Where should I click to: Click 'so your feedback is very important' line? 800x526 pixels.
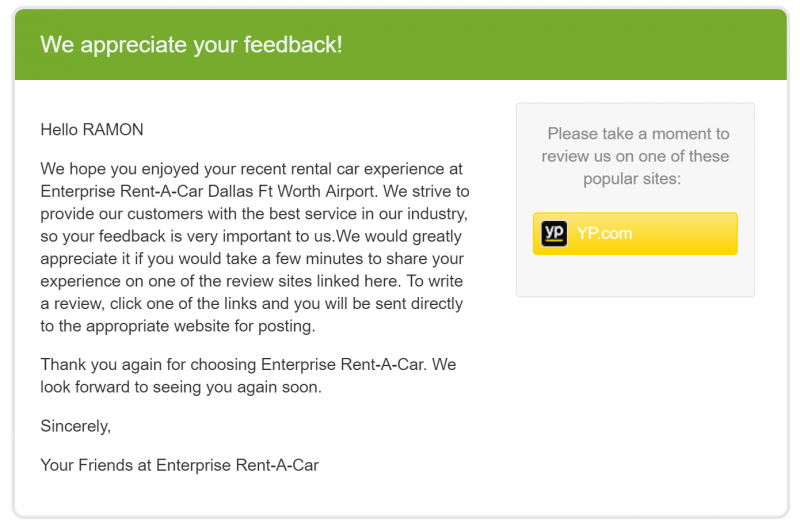[251, 236]
